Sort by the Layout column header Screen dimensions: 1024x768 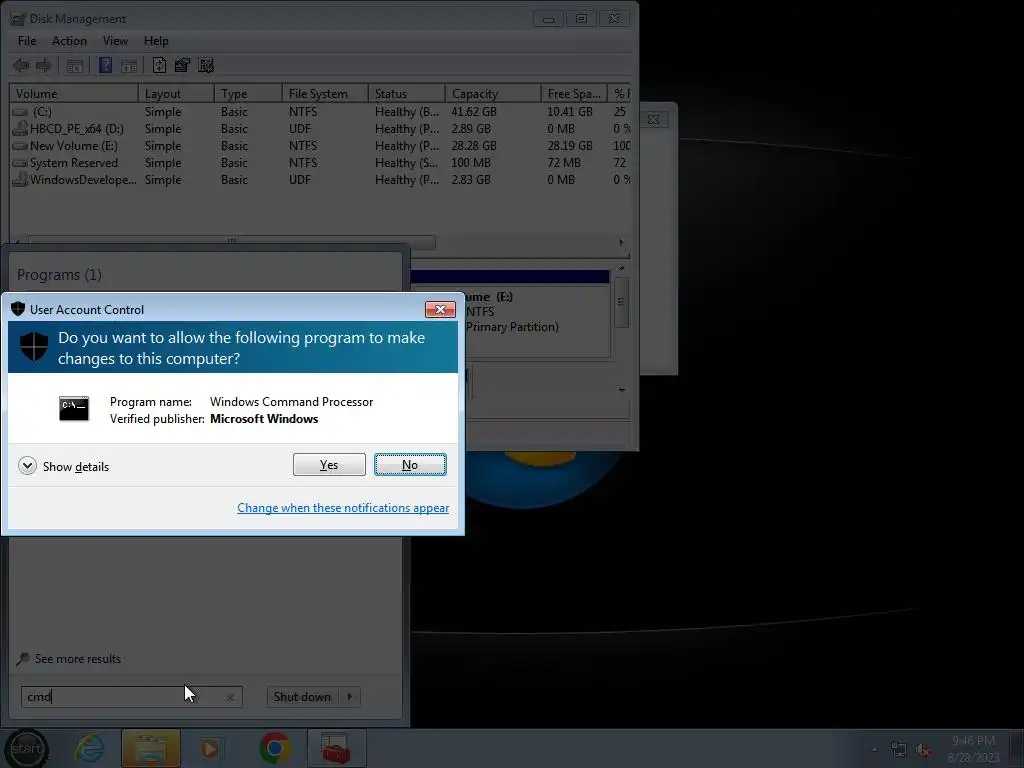pyautogui.click(x=176, y=93)
